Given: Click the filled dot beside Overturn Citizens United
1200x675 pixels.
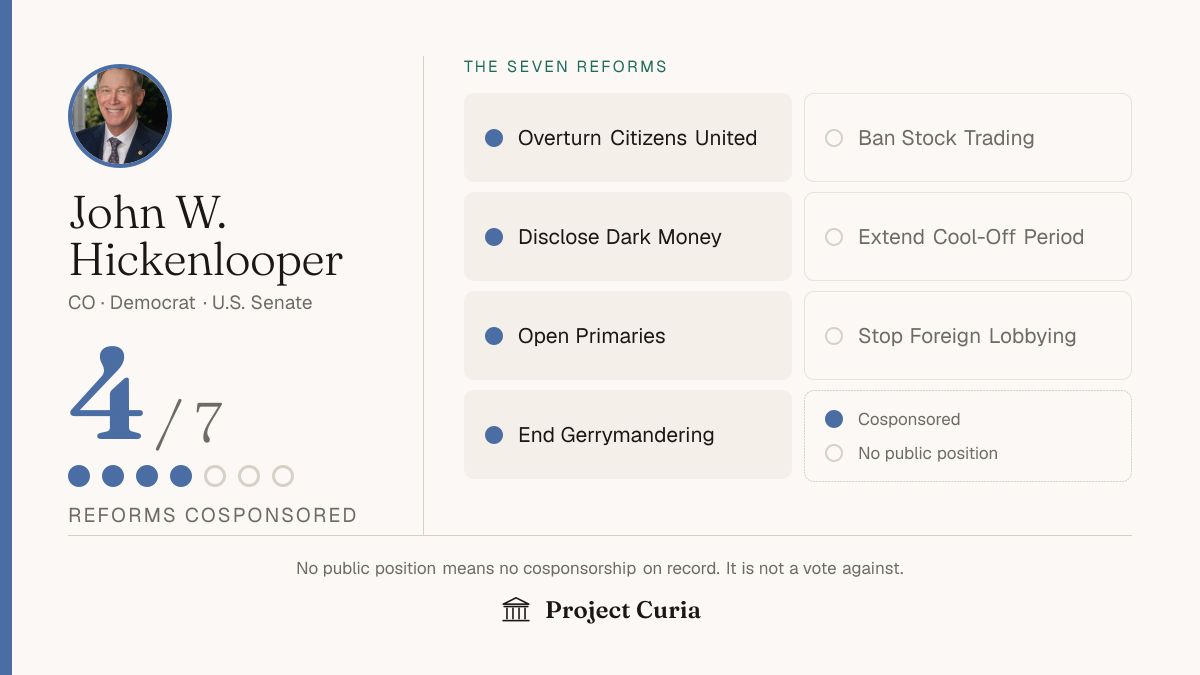Looking at the screenshot, I should click(494, 138).
